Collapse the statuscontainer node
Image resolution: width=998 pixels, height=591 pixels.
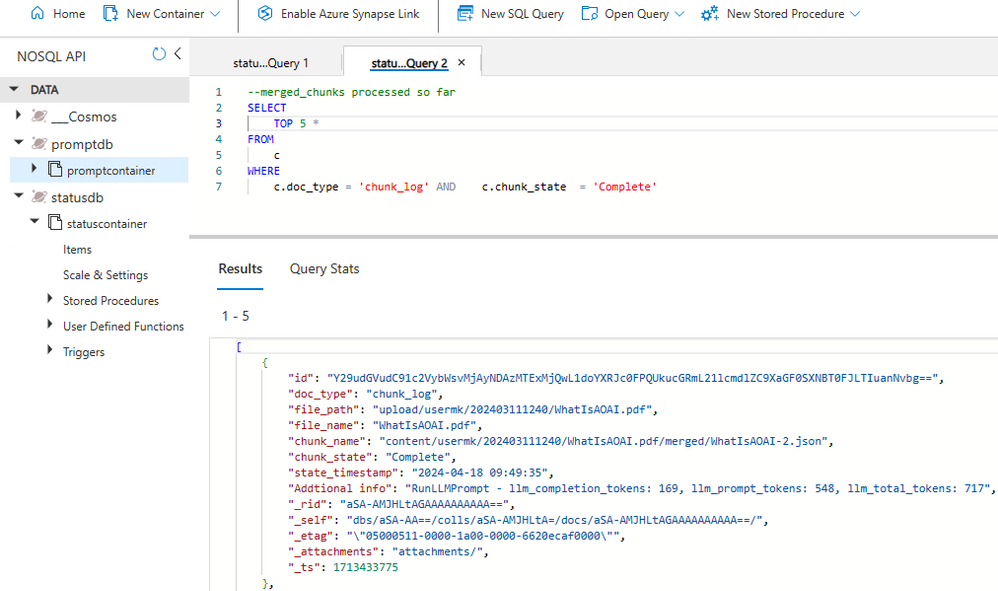click(34, 222)
